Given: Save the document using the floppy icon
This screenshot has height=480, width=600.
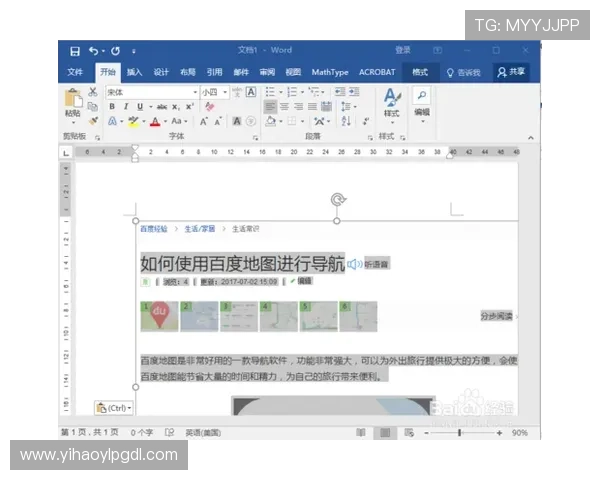Looking at the screenshot, I should click(75, 51).
